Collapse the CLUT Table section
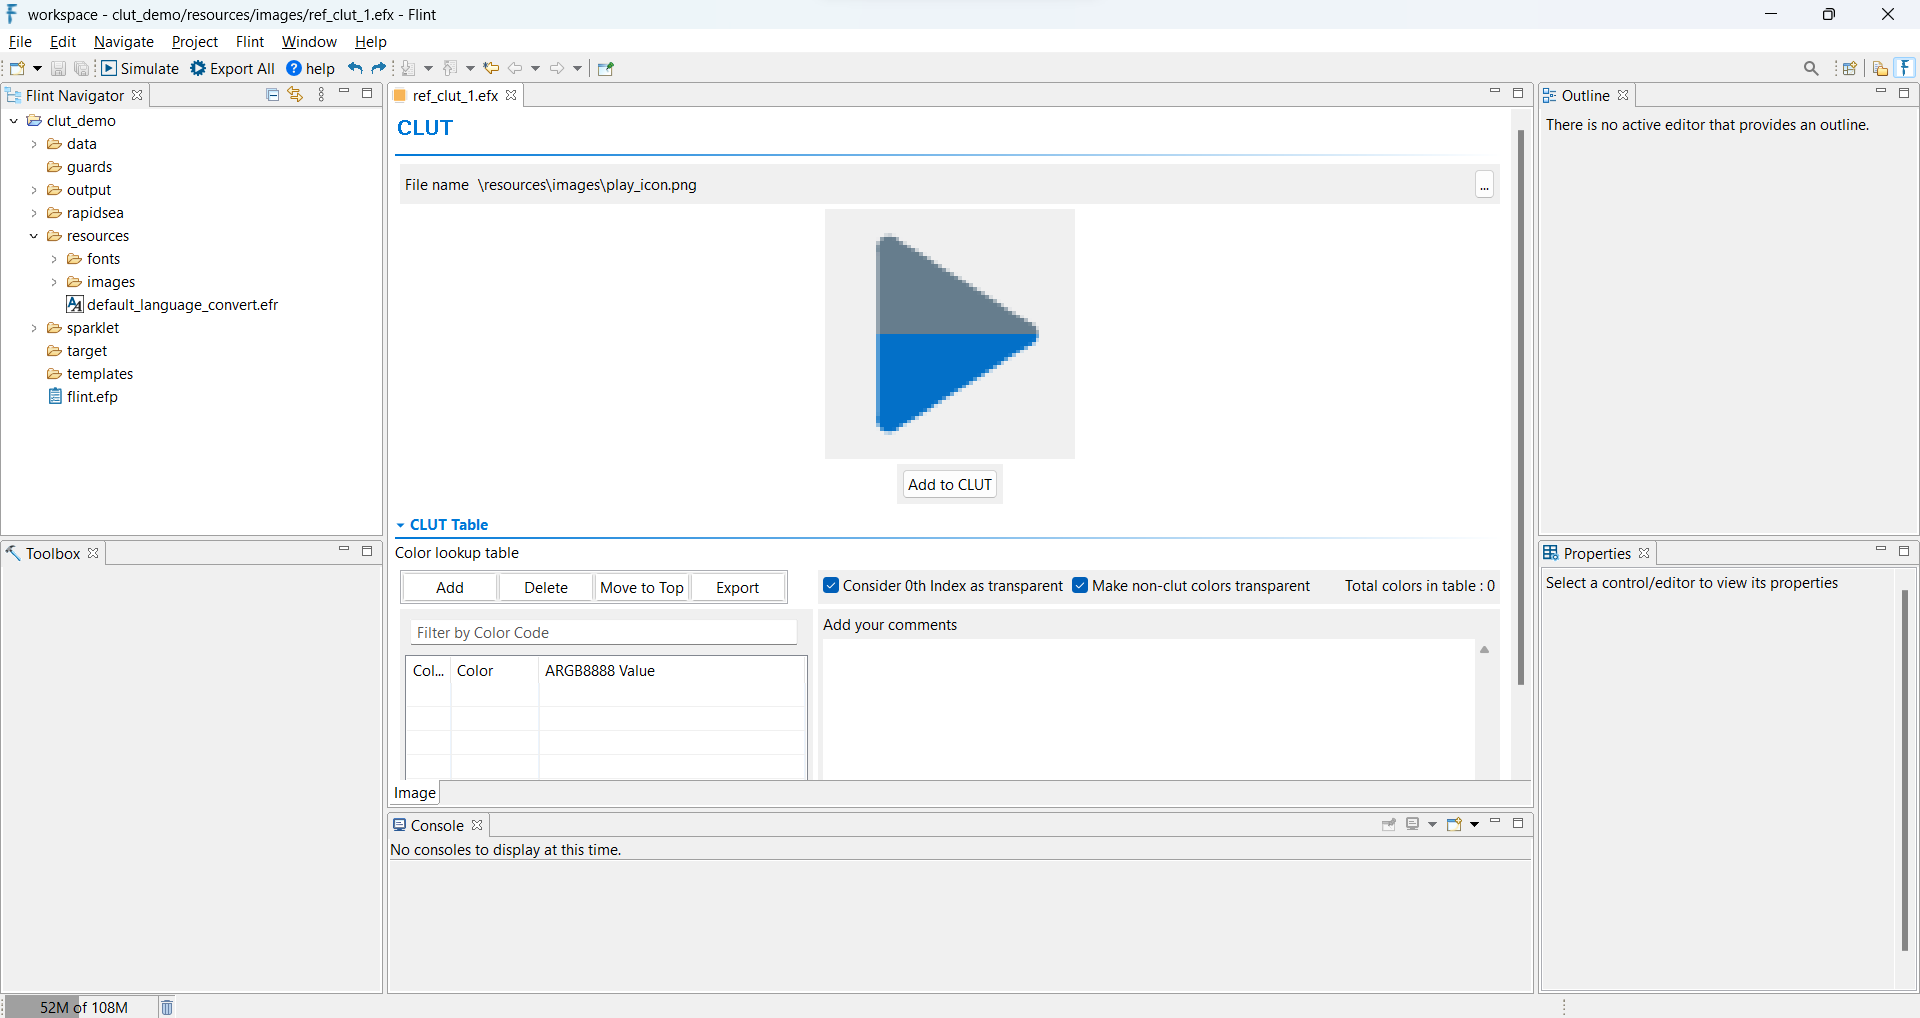Image resolution: width=1920 pixels, height=1018 pixels. tap(401, 525)
